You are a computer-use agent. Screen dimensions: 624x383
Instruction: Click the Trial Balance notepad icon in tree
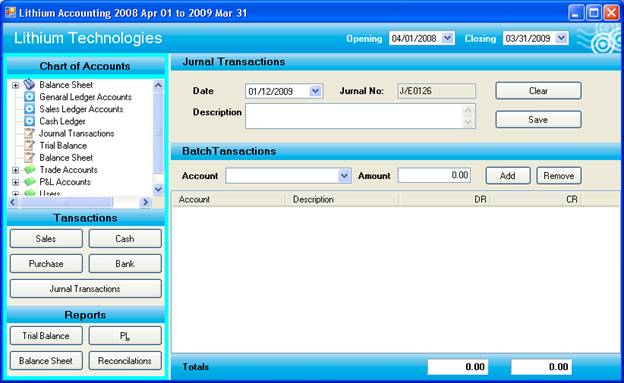coord(29,145)
